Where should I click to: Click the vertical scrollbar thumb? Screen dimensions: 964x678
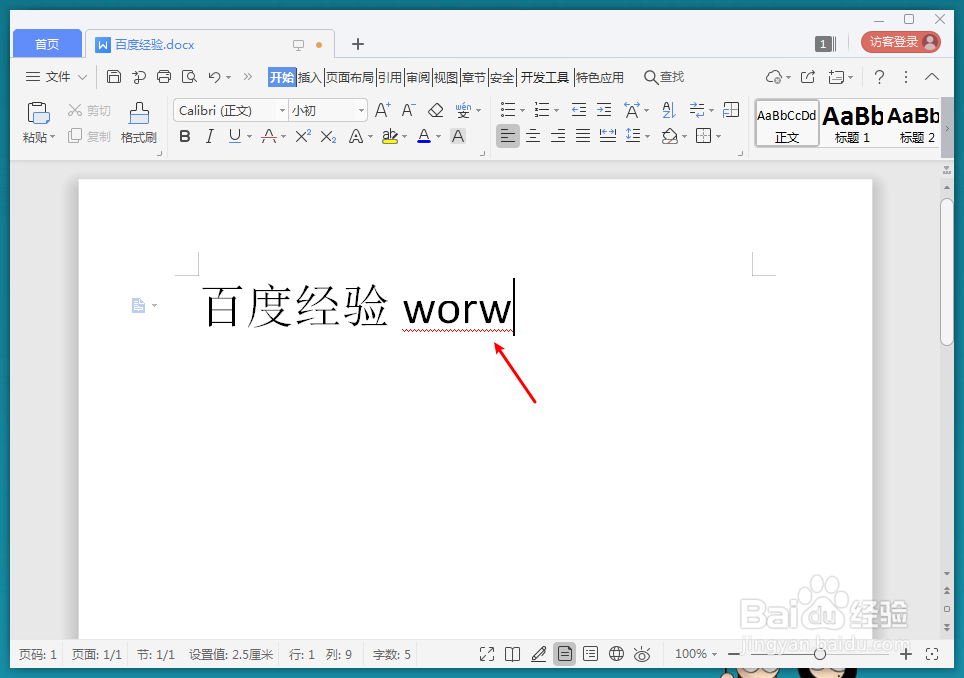pyautogui.click(x=947, y=272)
